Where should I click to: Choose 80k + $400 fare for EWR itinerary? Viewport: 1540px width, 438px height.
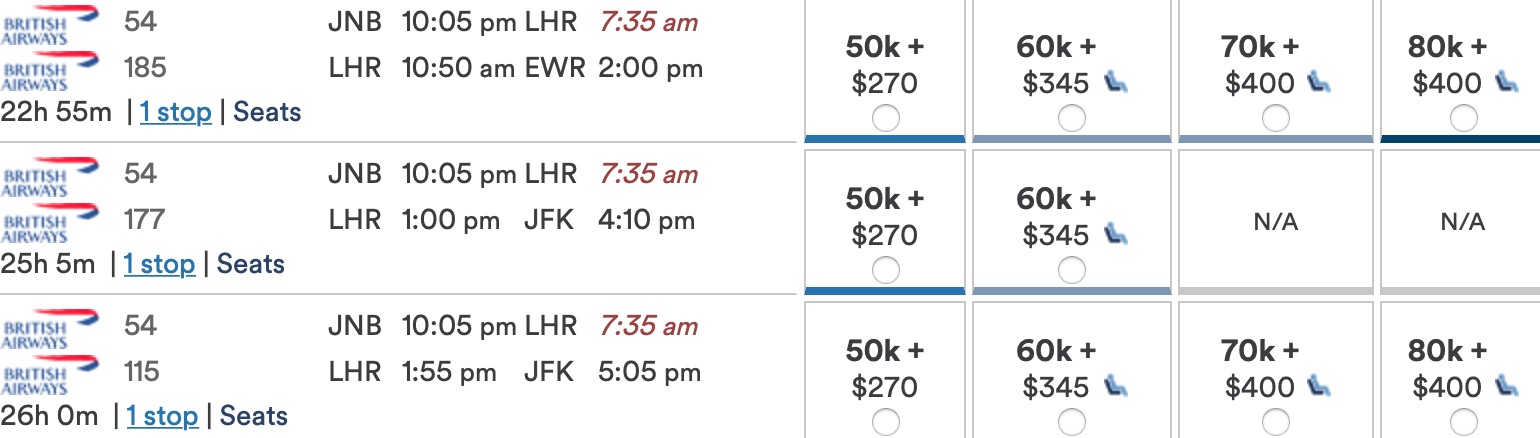click(1462, 119)
